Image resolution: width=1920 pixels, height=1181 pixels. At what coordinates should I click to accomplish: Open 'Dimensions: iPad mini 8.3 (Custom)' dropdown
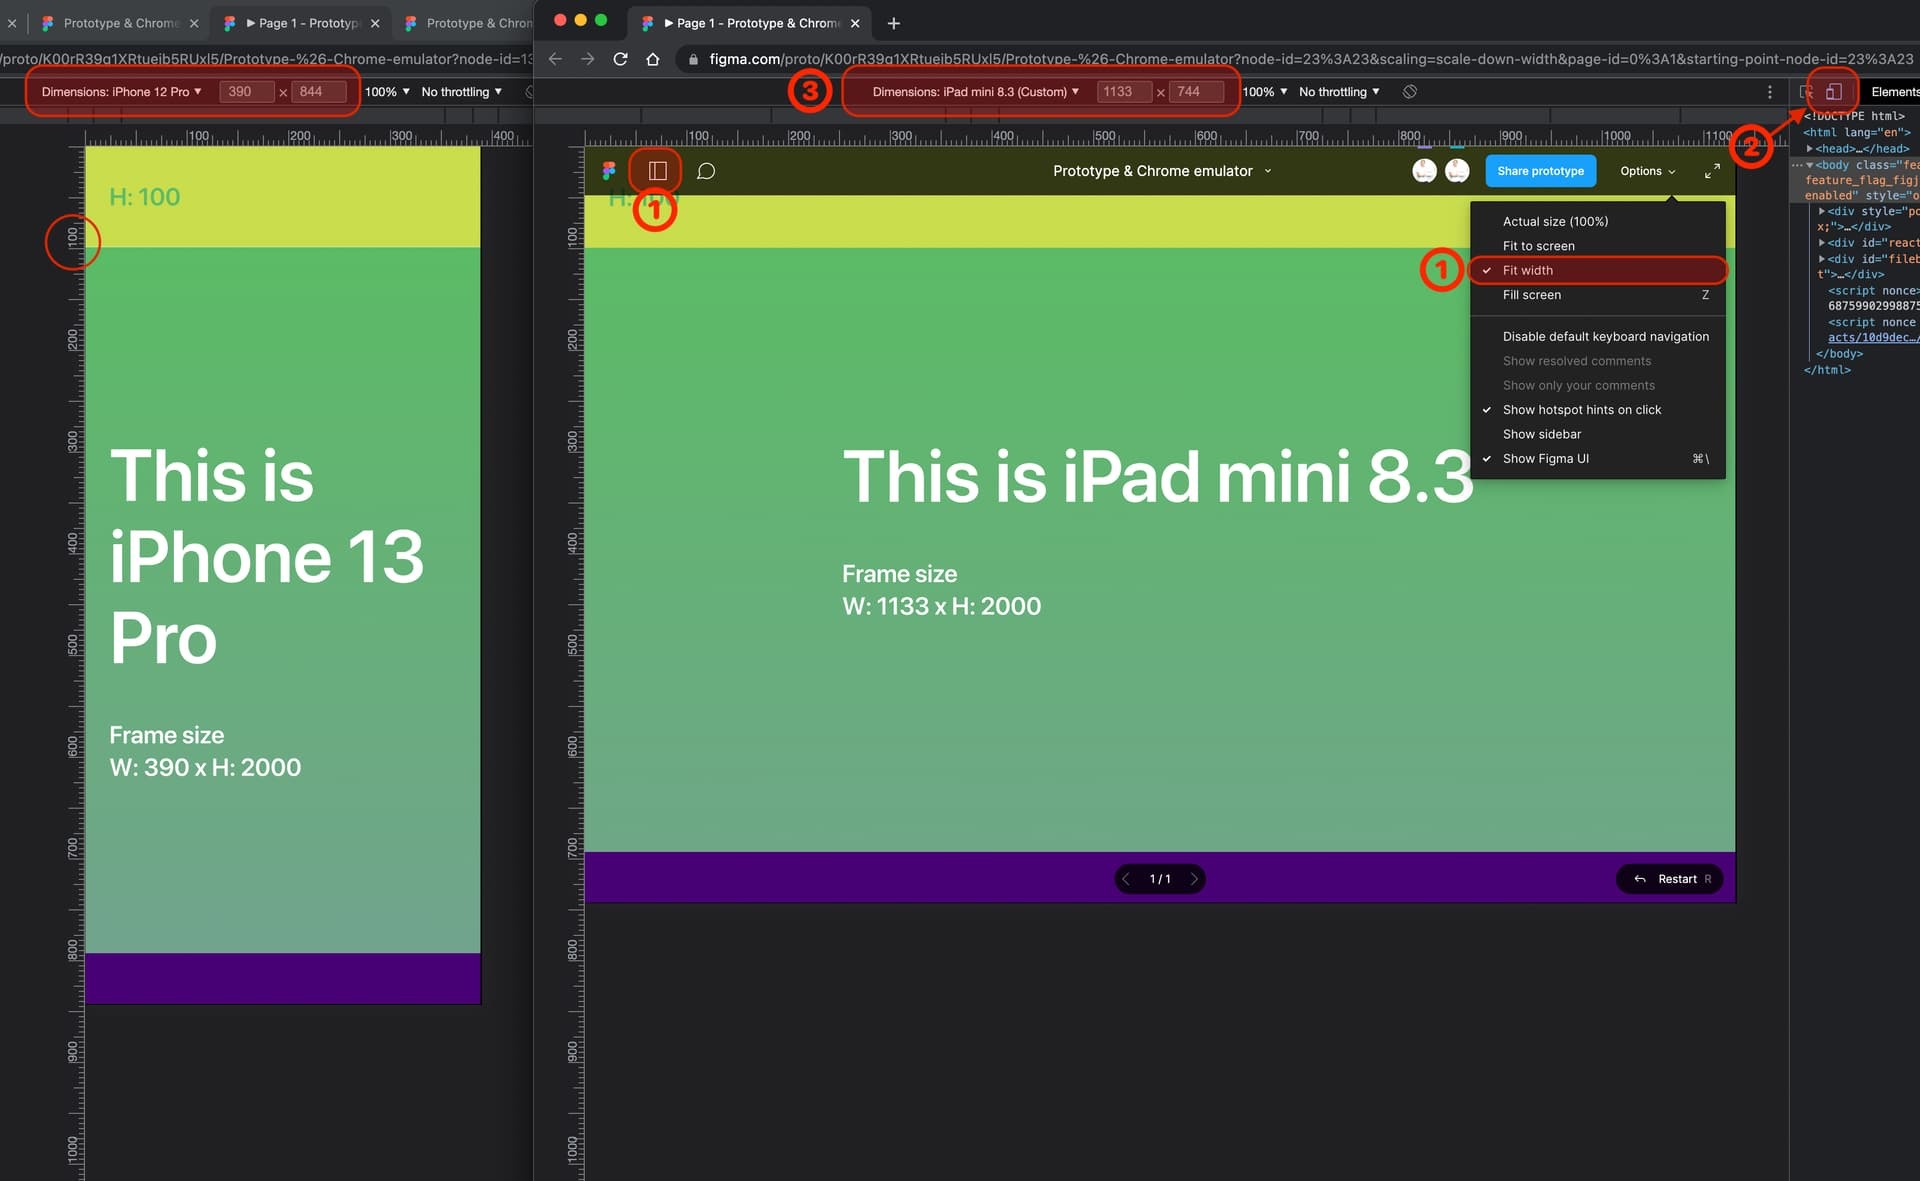click(x=975, y=91)
